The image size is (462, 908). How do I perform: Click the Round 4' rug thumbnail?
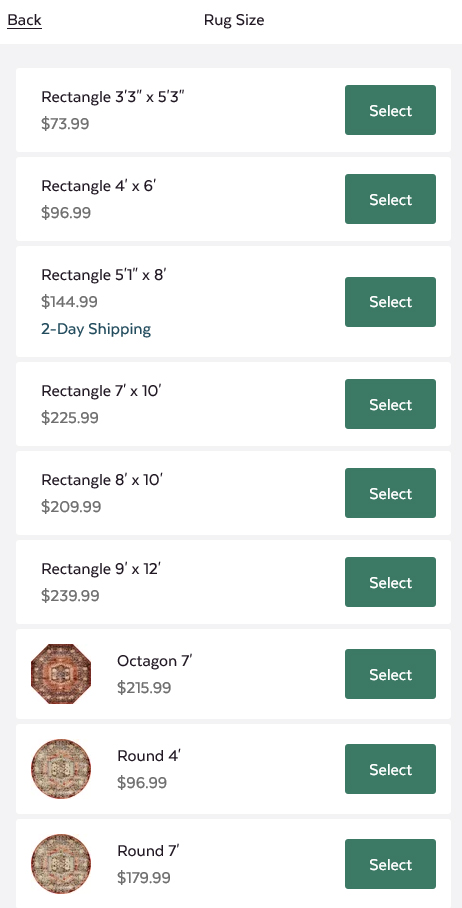click(x=61, y=769)
